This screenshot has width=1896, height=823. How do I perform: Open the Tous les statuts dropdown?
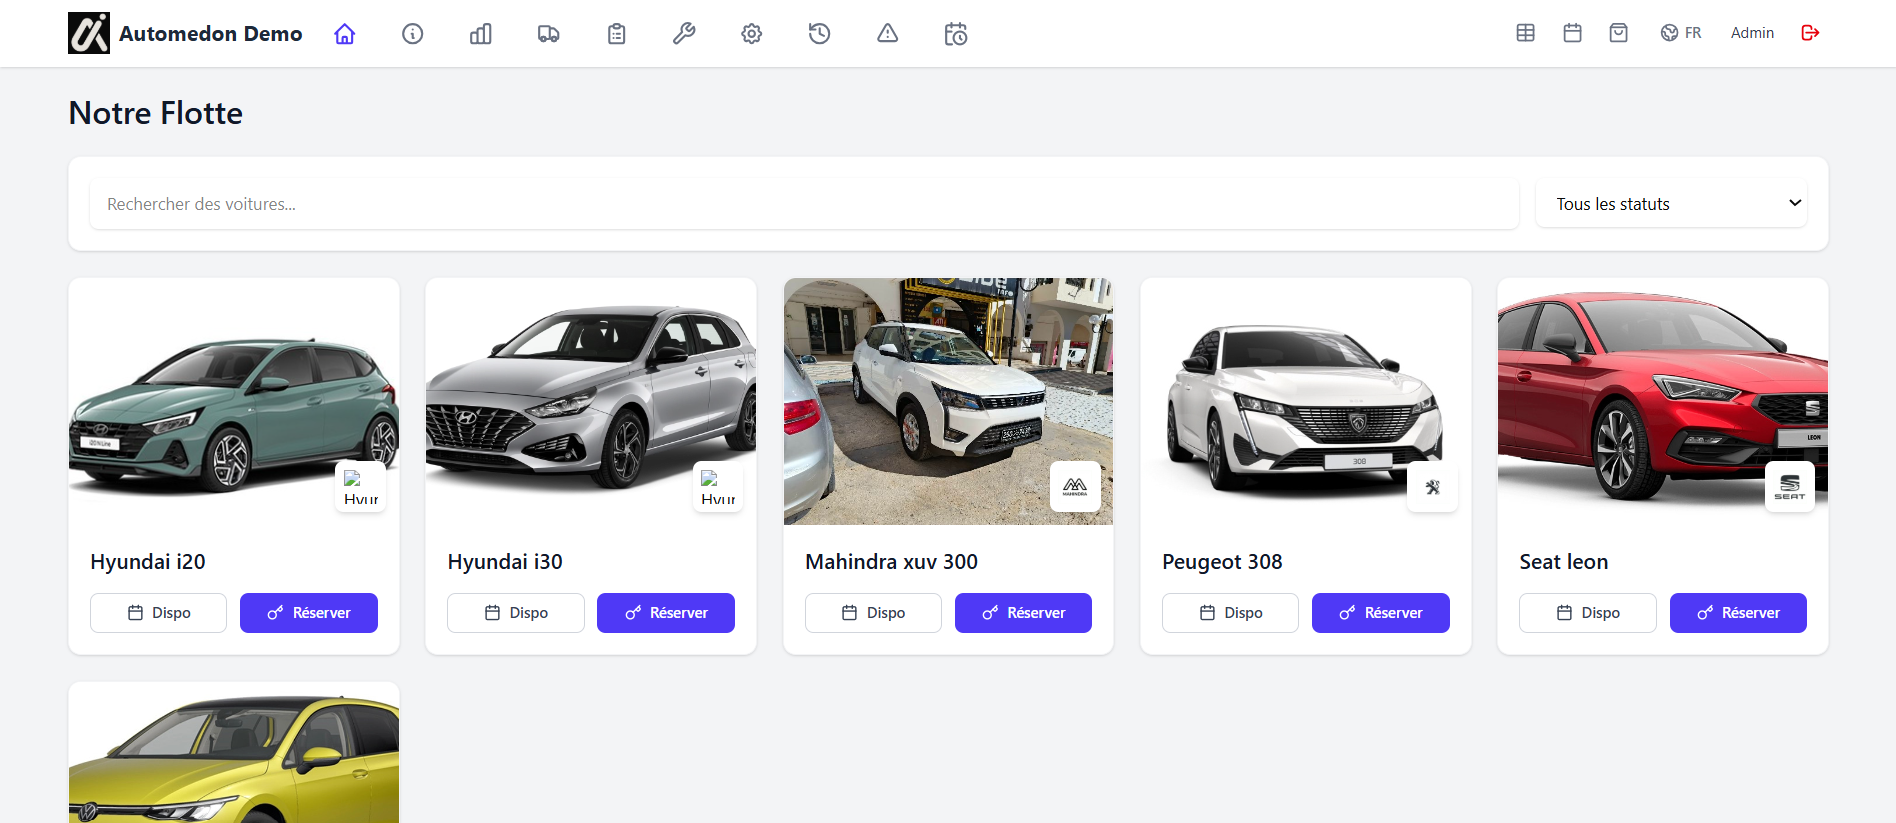1672,204
